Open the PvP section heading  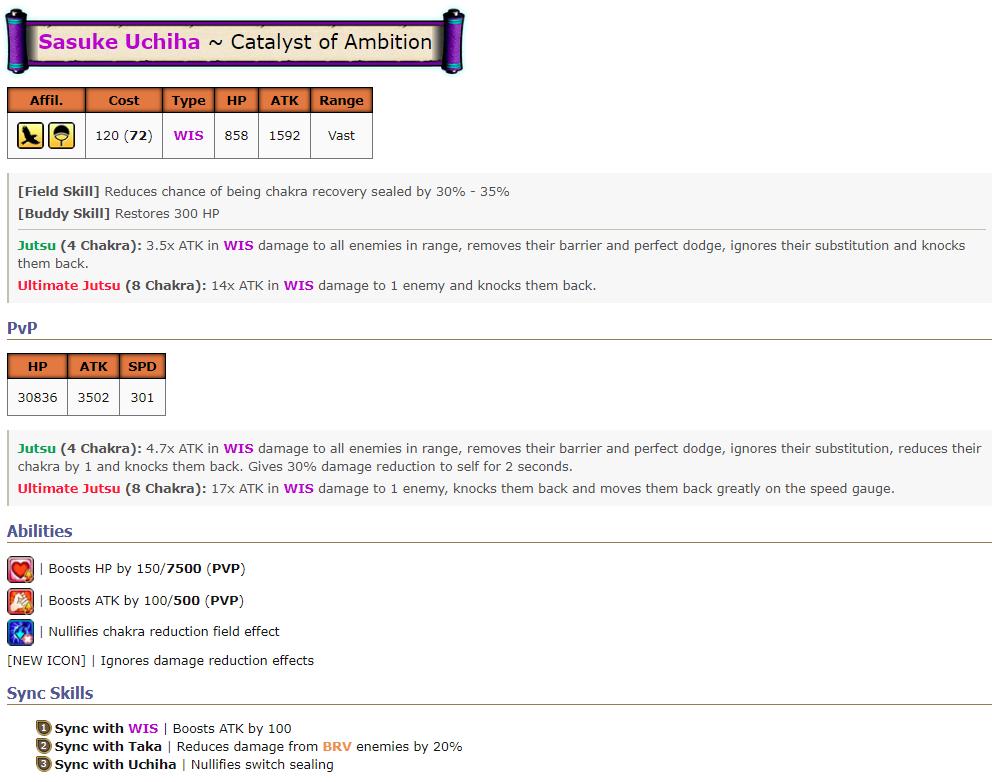pyautogui.click(x=22, y=328)
